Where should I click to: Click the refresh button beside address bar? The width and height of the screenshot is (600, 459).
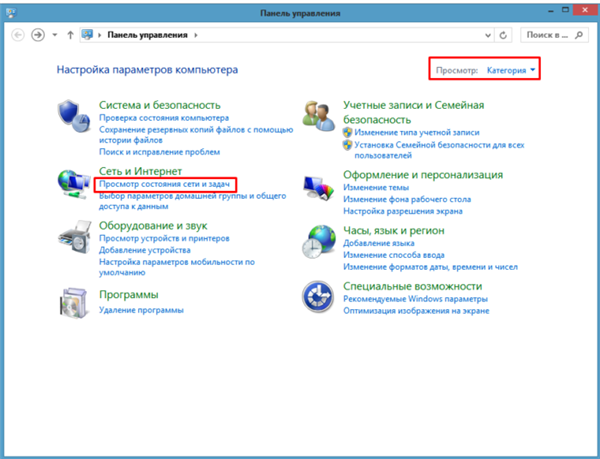[503, 35]
